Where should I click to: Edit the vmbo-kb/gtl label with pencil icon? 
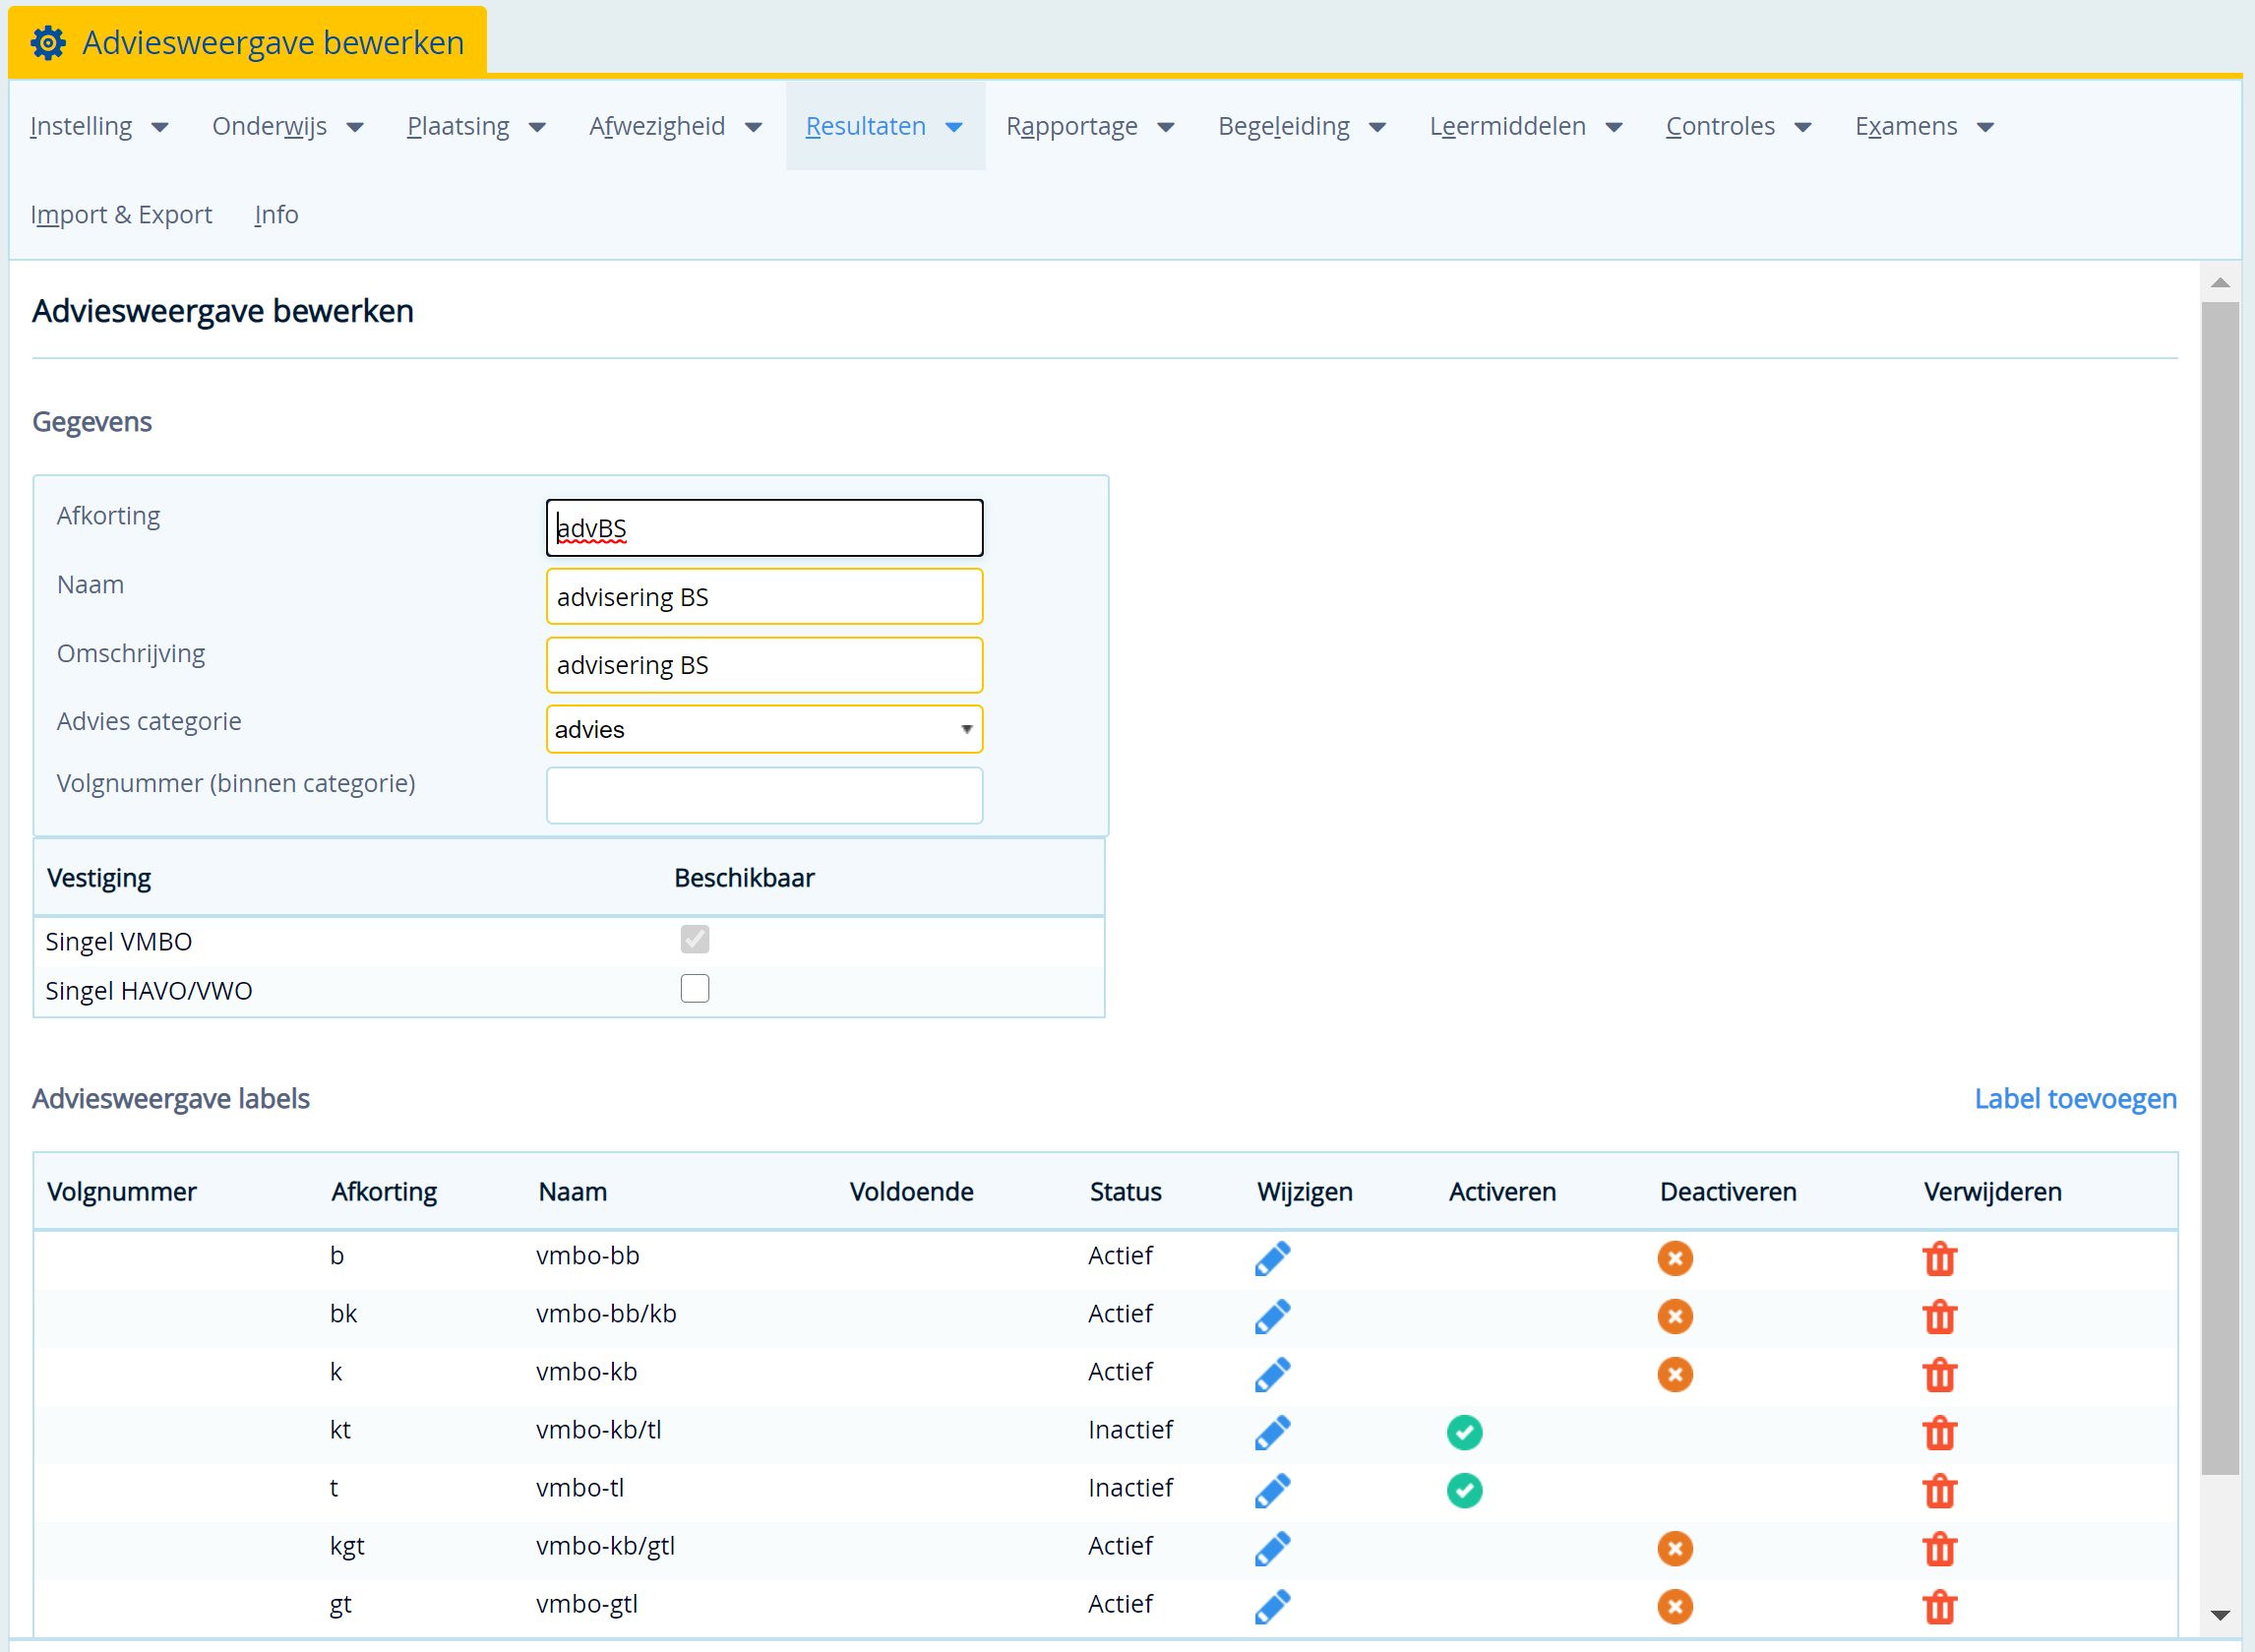(x=1272, y=1549)
